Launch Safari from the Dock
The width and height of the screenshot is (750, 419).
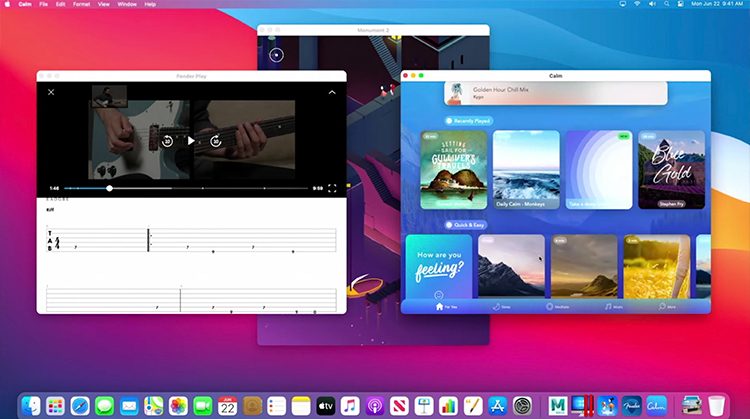click(x=80, y=406)
